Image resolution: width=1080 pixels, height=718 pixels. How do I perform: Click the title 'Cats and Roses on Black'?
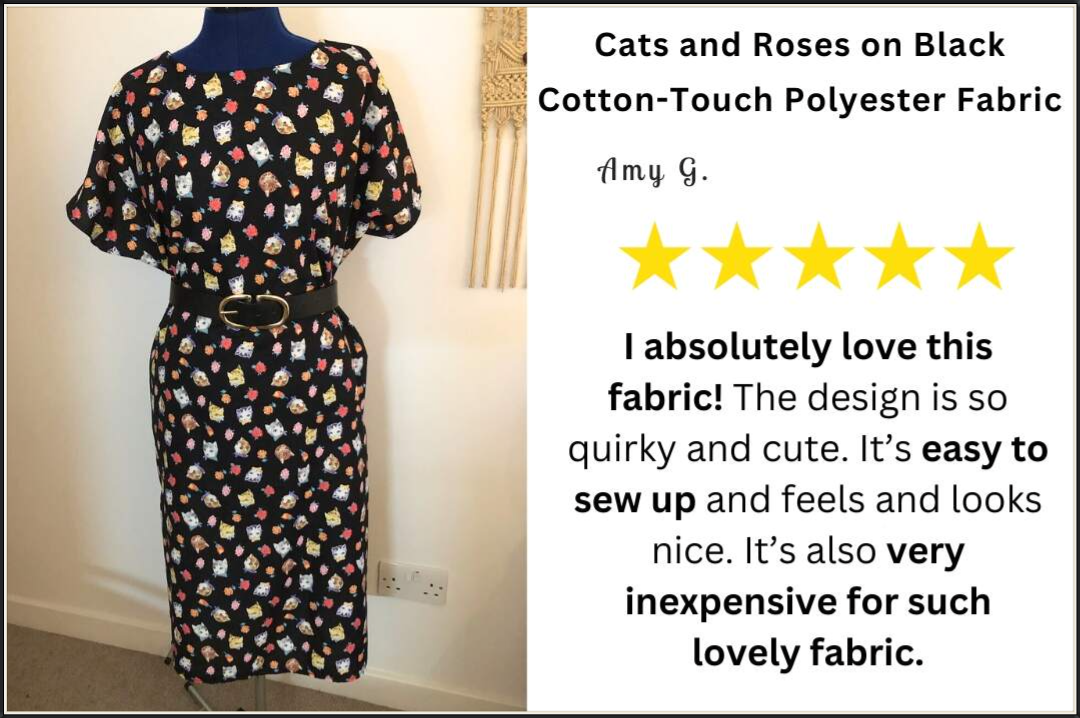pos(800,45)
